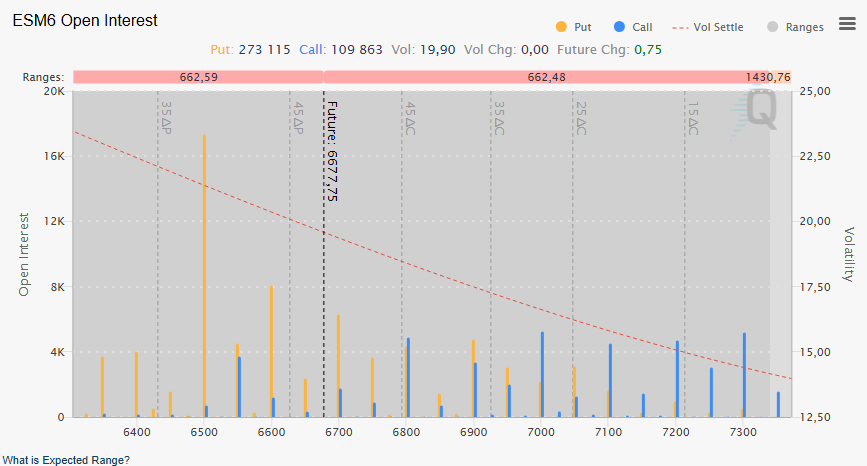Toggle Vol Settle line via legend text
The width and height of the screenshot is (867, 466).
(718, 27)
